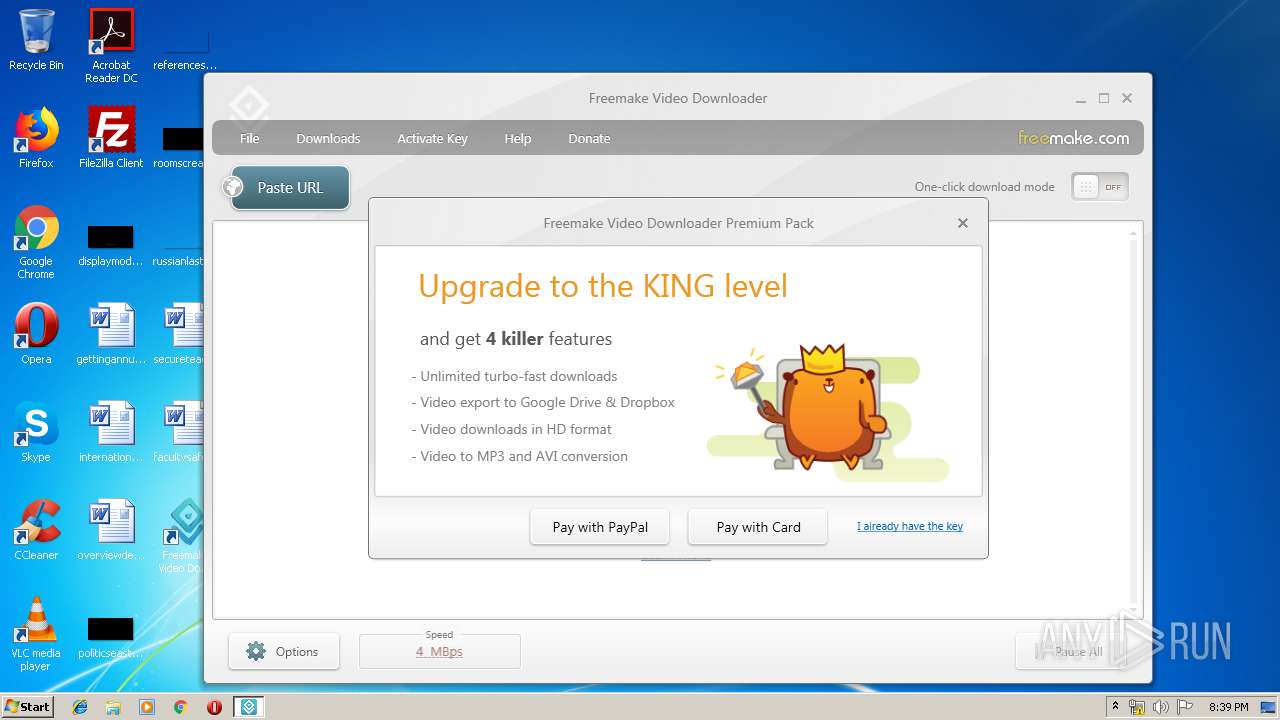The image size is (1280, 720).
Task: Launch Google Chrome desktop shortcut
Action: tap(36, 242)
